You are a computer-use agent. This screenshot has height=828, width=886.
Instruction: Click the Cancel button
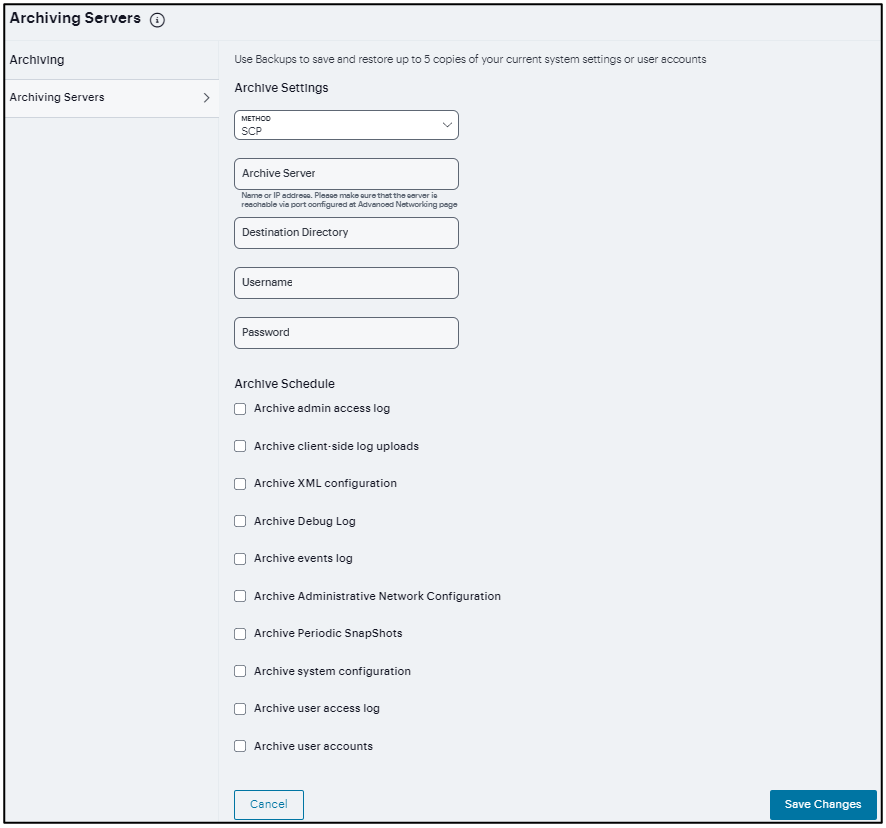pyautogui.click(x=268, y=804)
